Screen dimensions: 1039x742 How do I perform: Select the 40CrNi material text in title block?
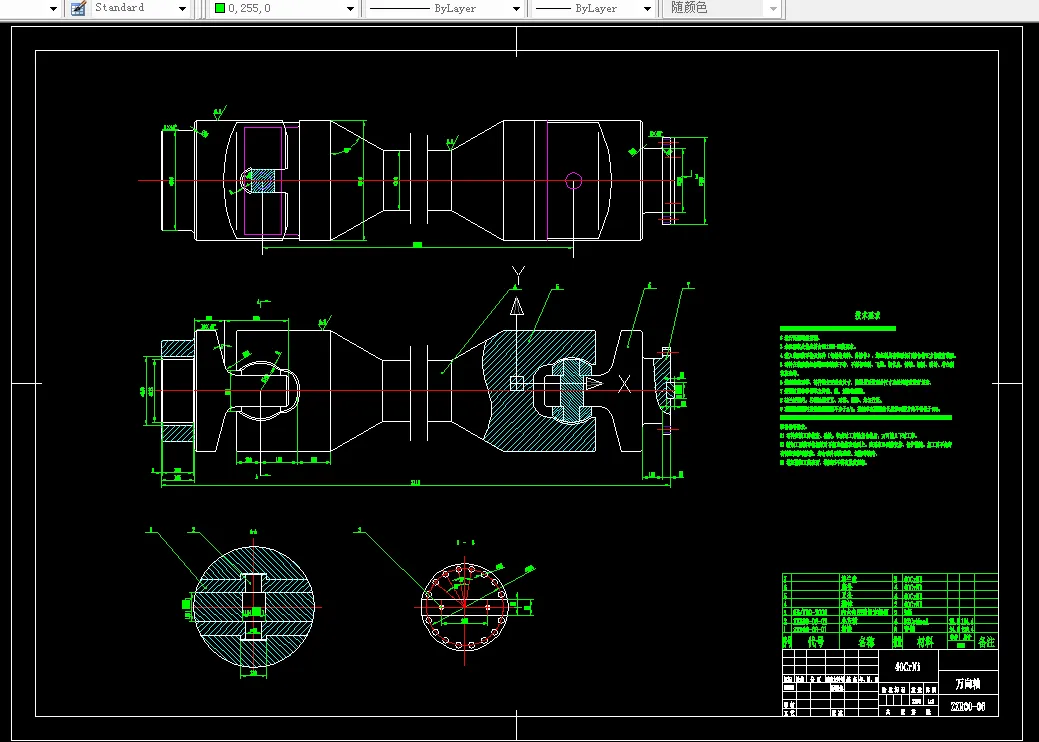coord(908,666)
